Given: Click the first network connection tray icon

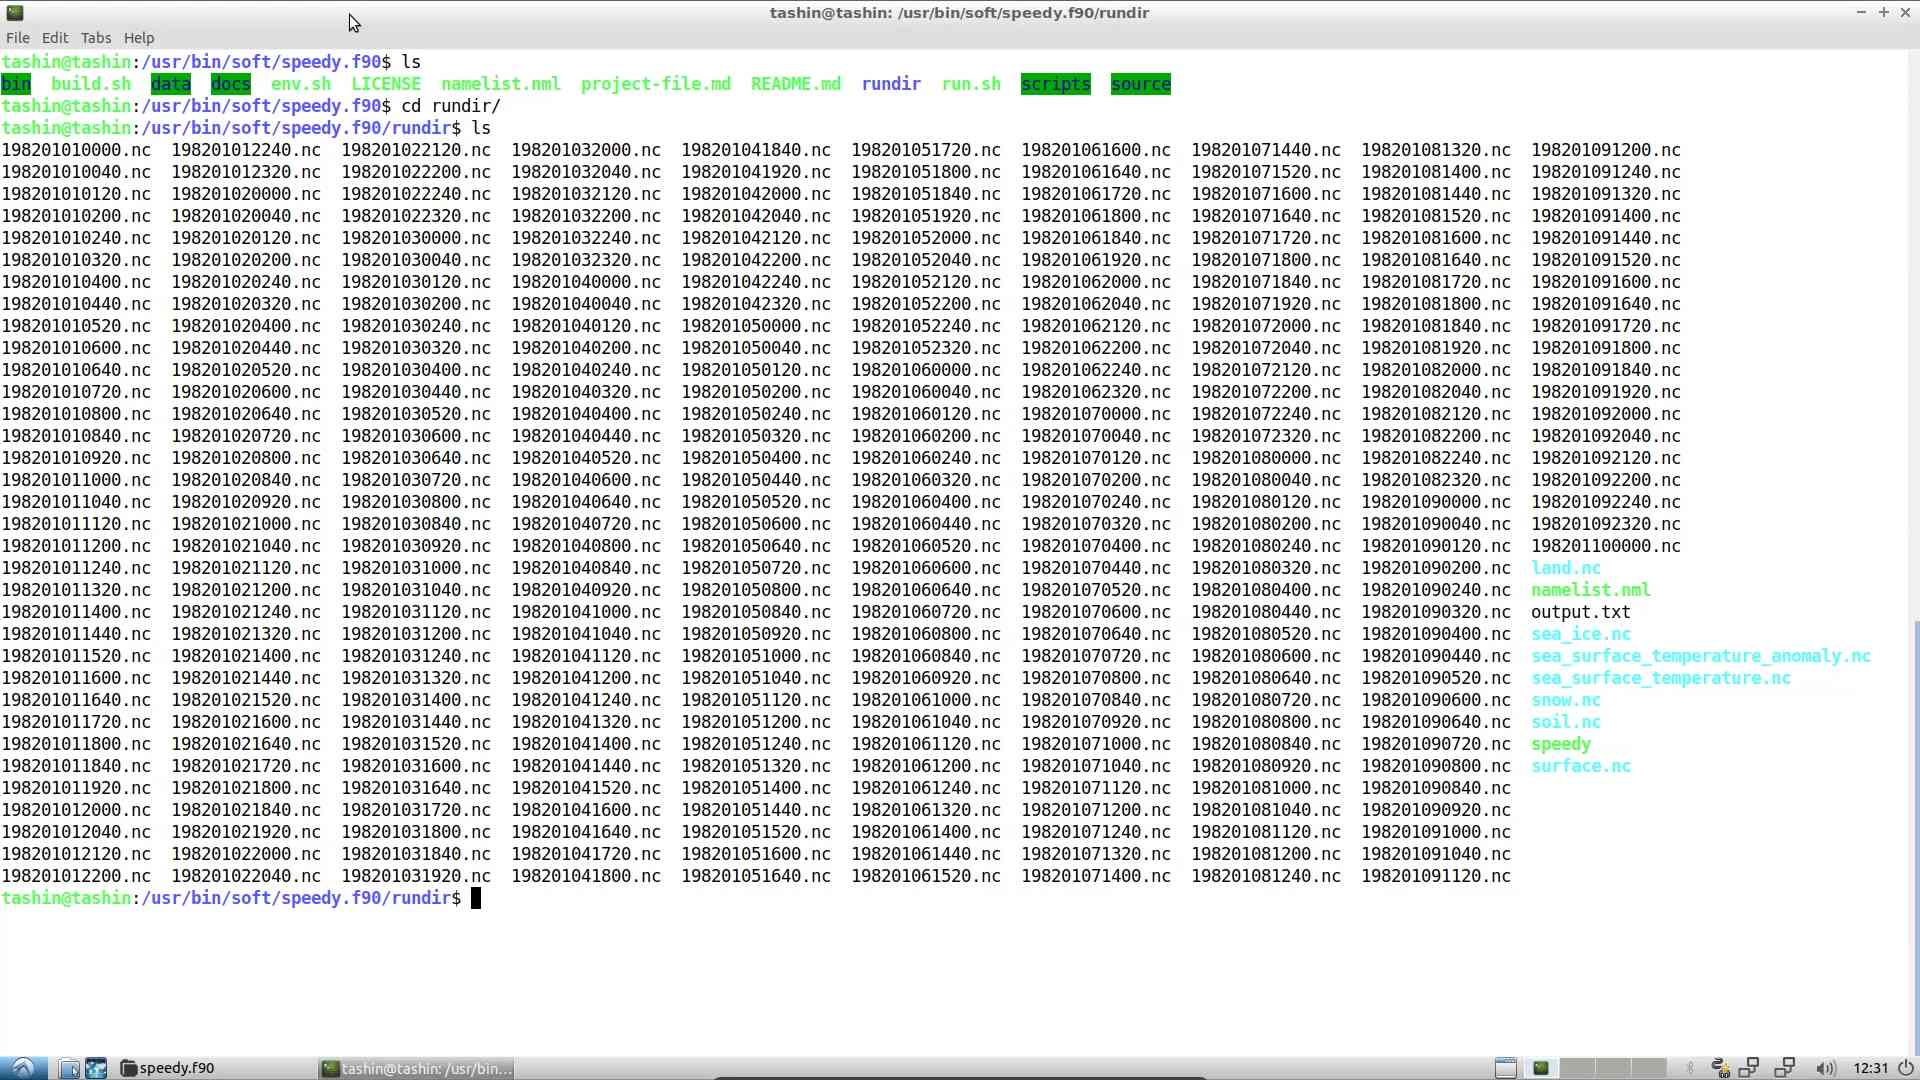Looking at the screenshot, I should (x=1749, y=1068).
